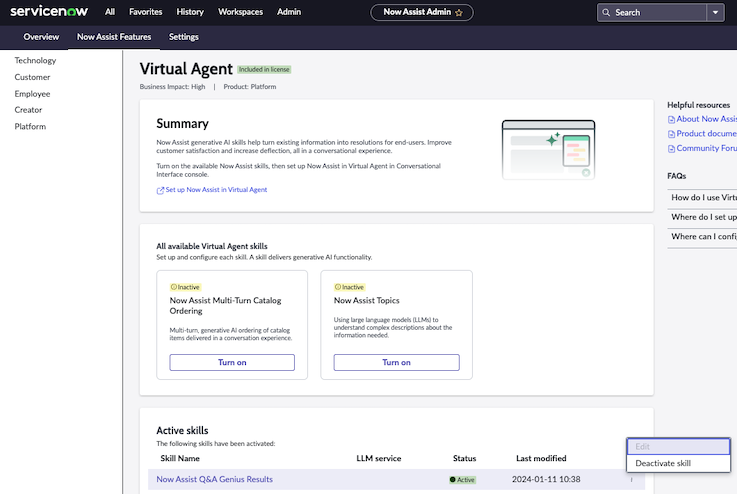The image size is (737, 494).
Task: Select Customer in the sidebar
Action: point(32,77)
